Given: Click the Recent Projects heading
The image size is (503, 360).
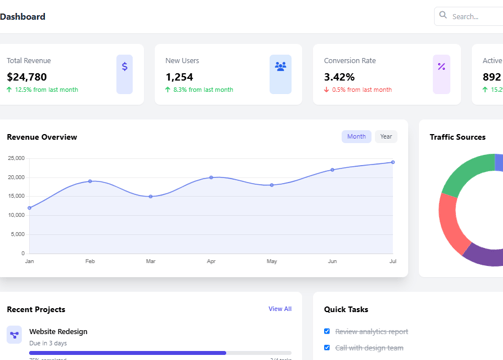Looking at the screenshot, I should [x=36, y=309].
